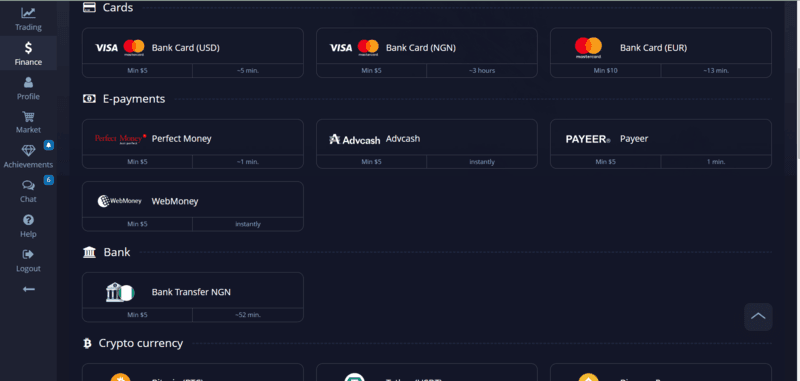Click the Bank section building icon
The image size is (800, 381).
point(89,252)
